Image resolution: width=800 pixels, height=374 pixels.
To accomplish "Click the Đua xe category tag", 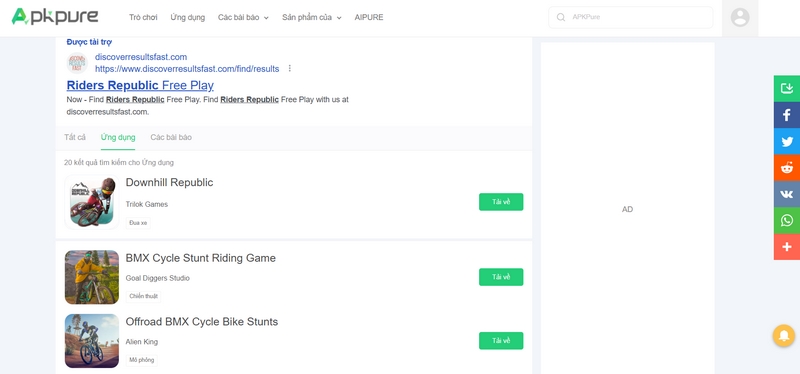I will coord(138,223).
